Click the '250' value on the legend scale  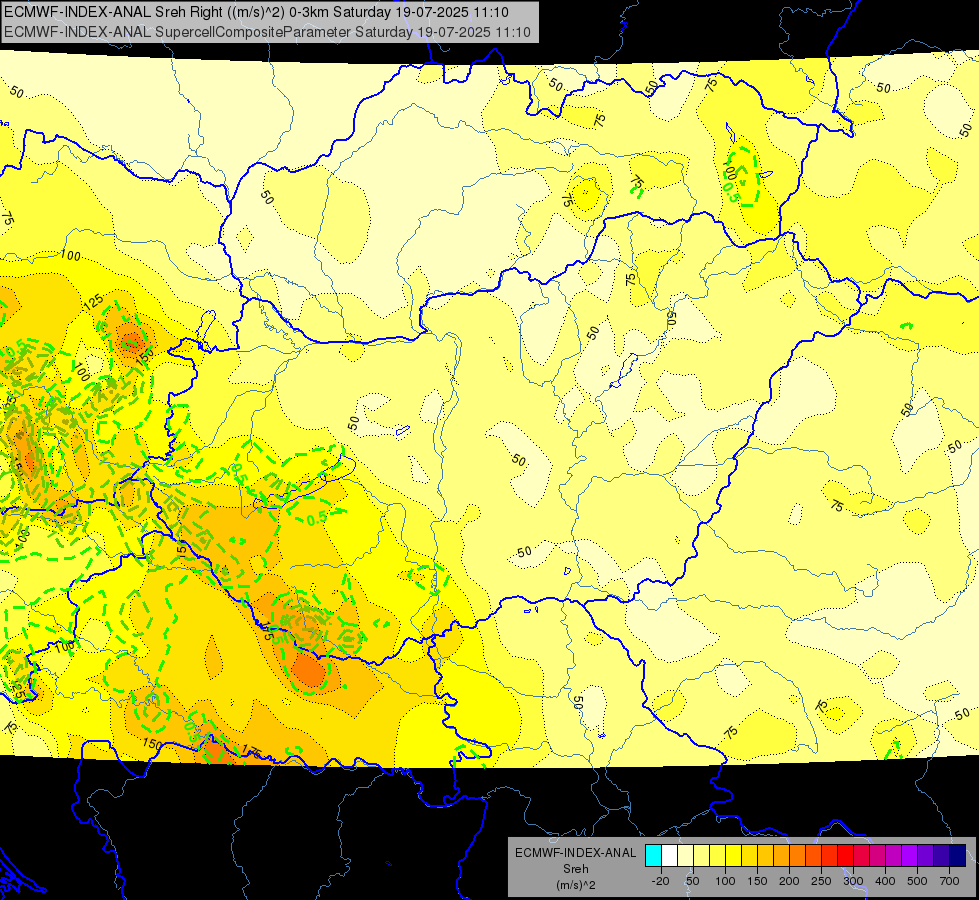(821, 881)
